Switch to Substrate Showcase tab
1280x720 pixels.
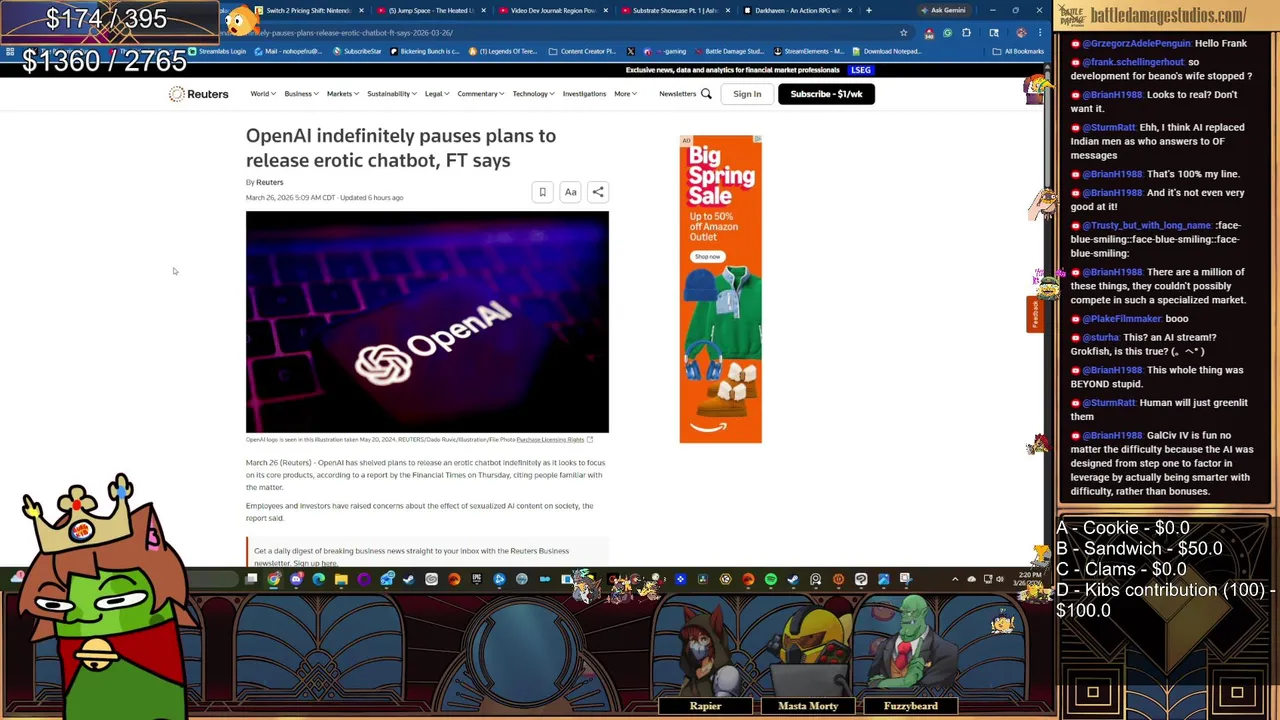point(675,11)
